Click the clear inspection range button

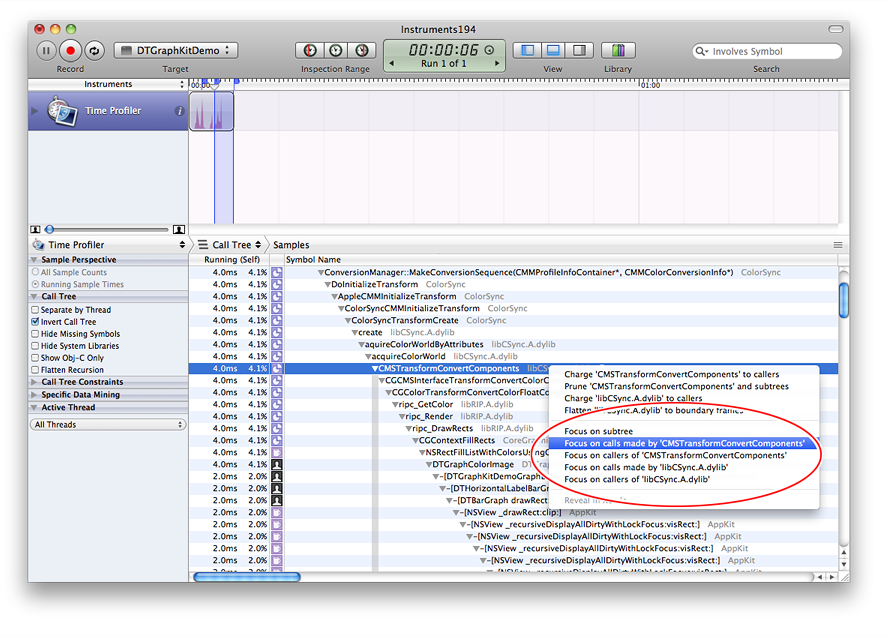[x=335, y=50]
